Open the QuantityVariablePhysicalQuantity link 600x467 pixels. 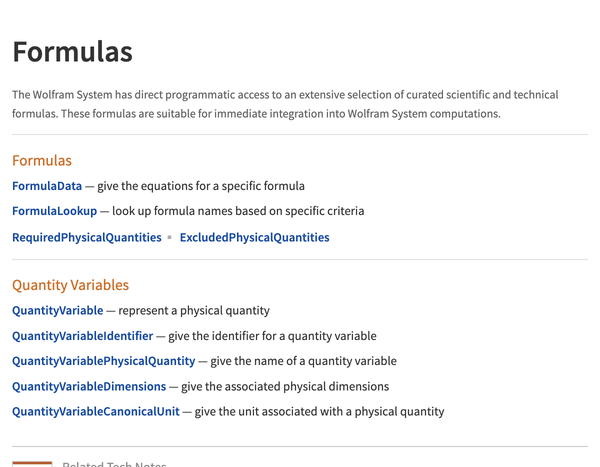[104, 361]
